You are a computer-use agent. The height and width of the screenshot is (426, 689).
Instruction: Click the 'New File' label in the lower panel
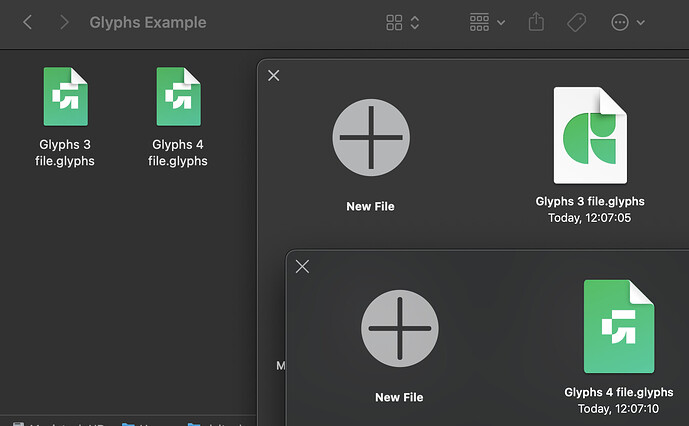[x=399, y=397]
